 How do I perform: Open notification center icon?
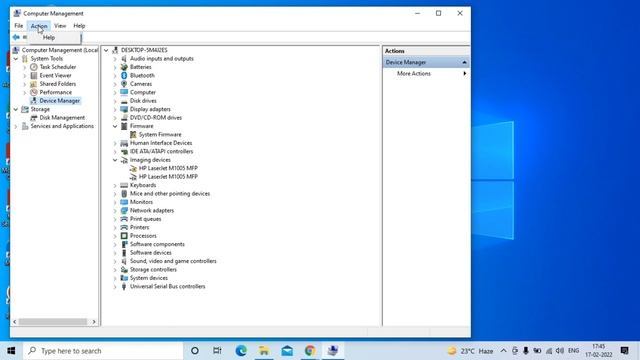[624, 351]
